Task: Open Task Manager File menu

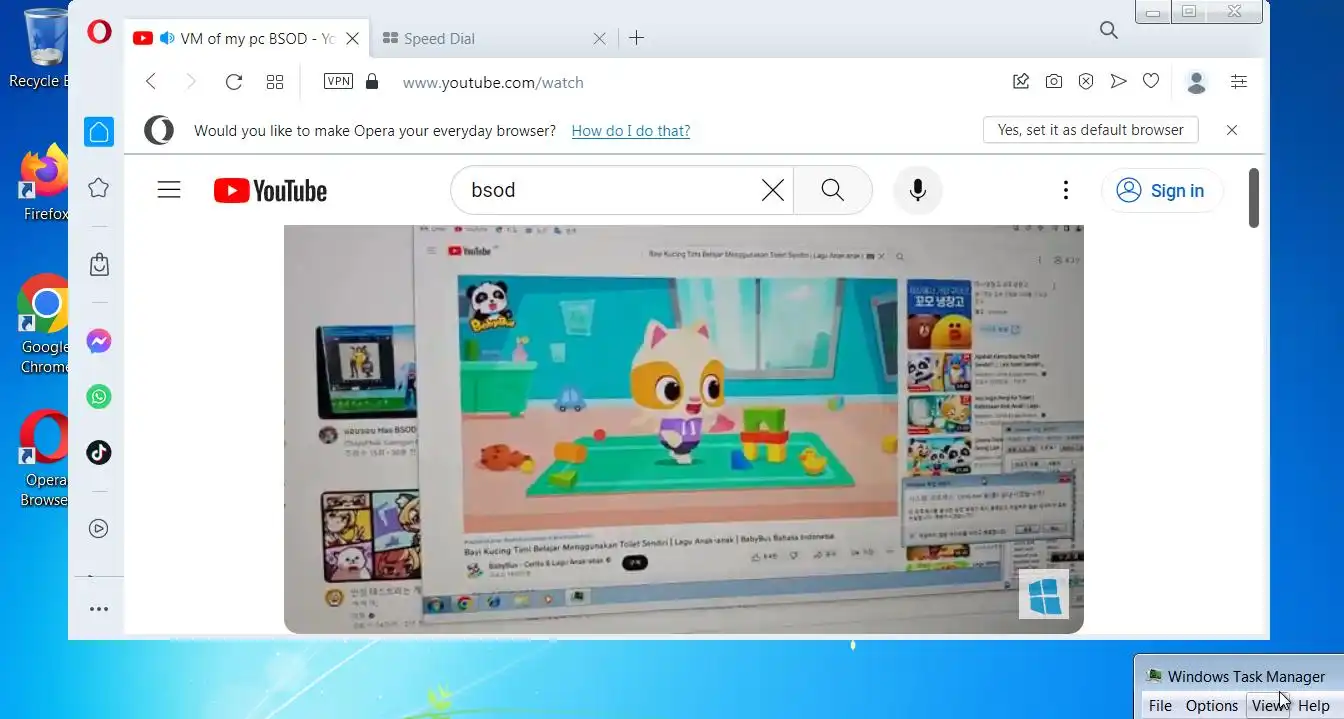Action: tap(1160, 706)
